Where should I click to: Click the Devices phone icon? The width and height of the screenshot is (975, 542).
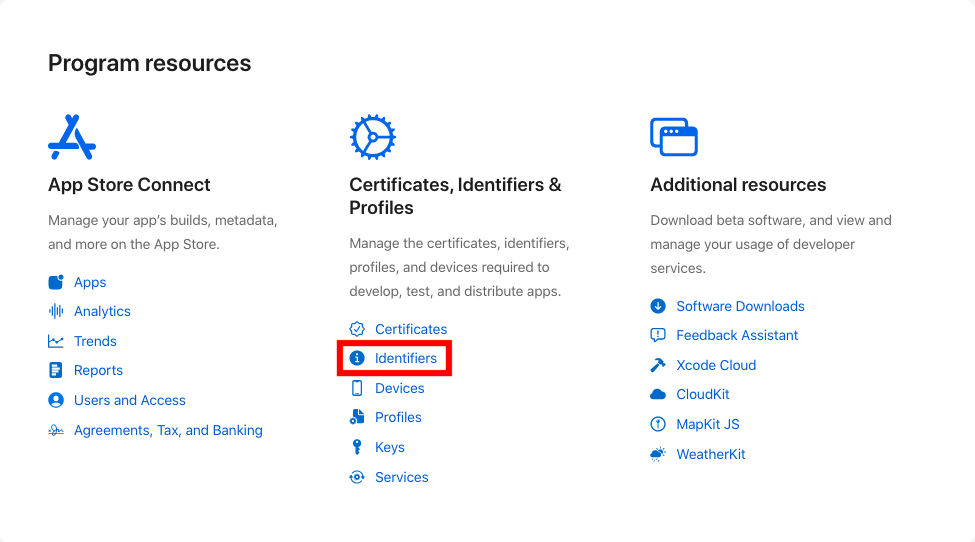[x=357, y=388]
